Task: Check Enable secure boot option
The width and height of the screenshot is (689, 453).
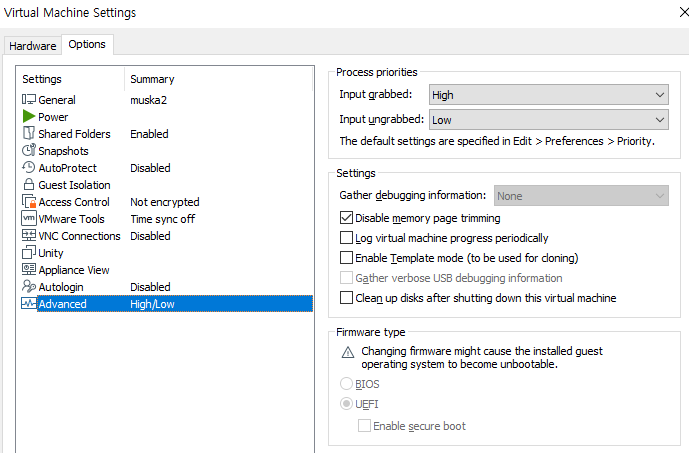Action: (364, 426)
